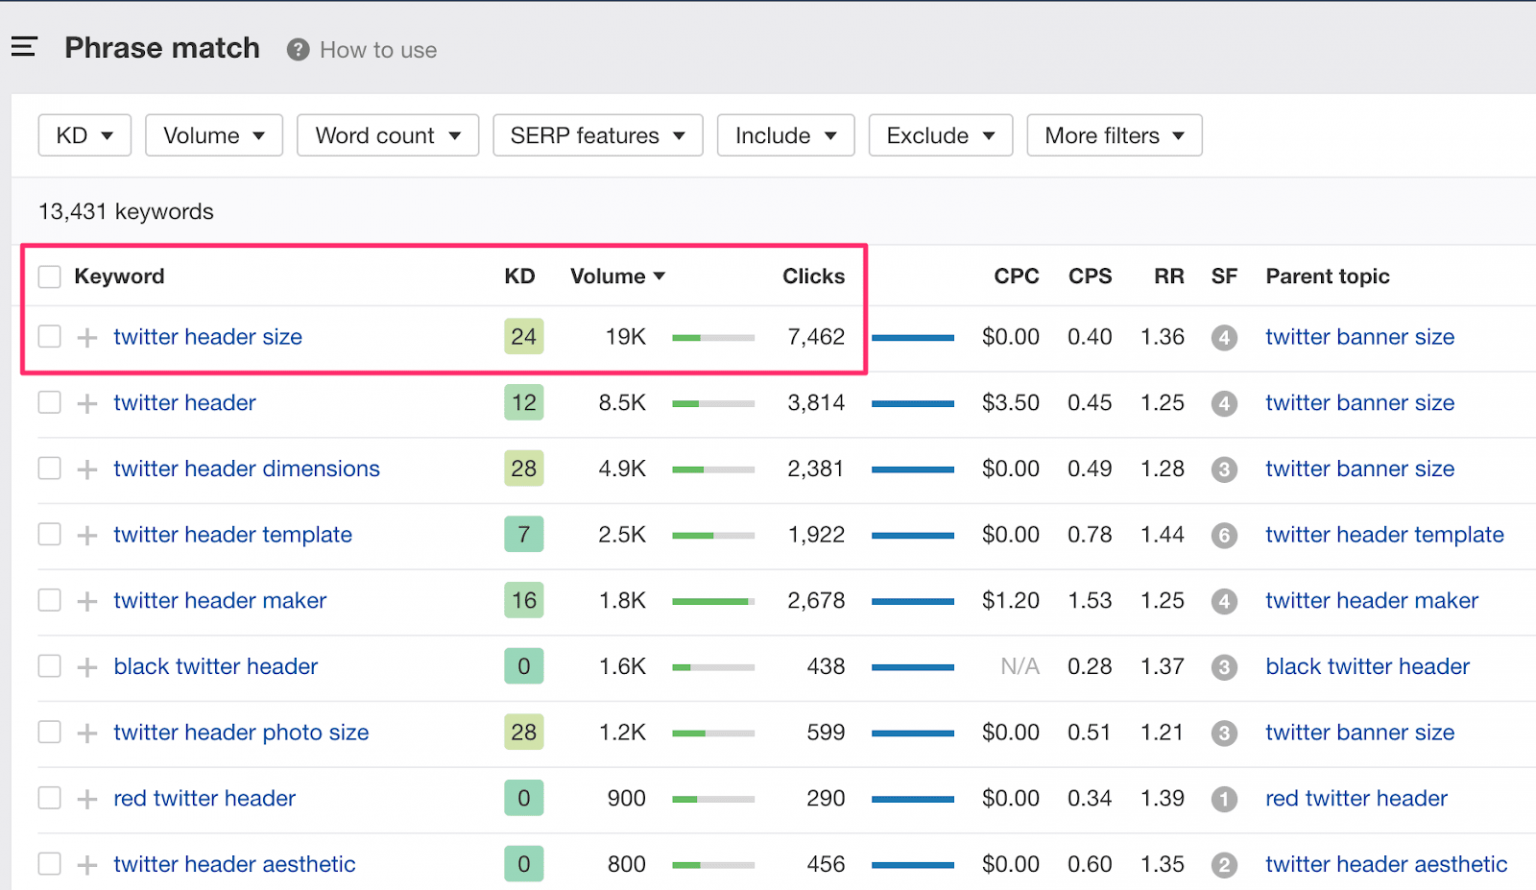Click the plus icon beside "twitter header maker"
1536x890 pixels.
point(87,600)
